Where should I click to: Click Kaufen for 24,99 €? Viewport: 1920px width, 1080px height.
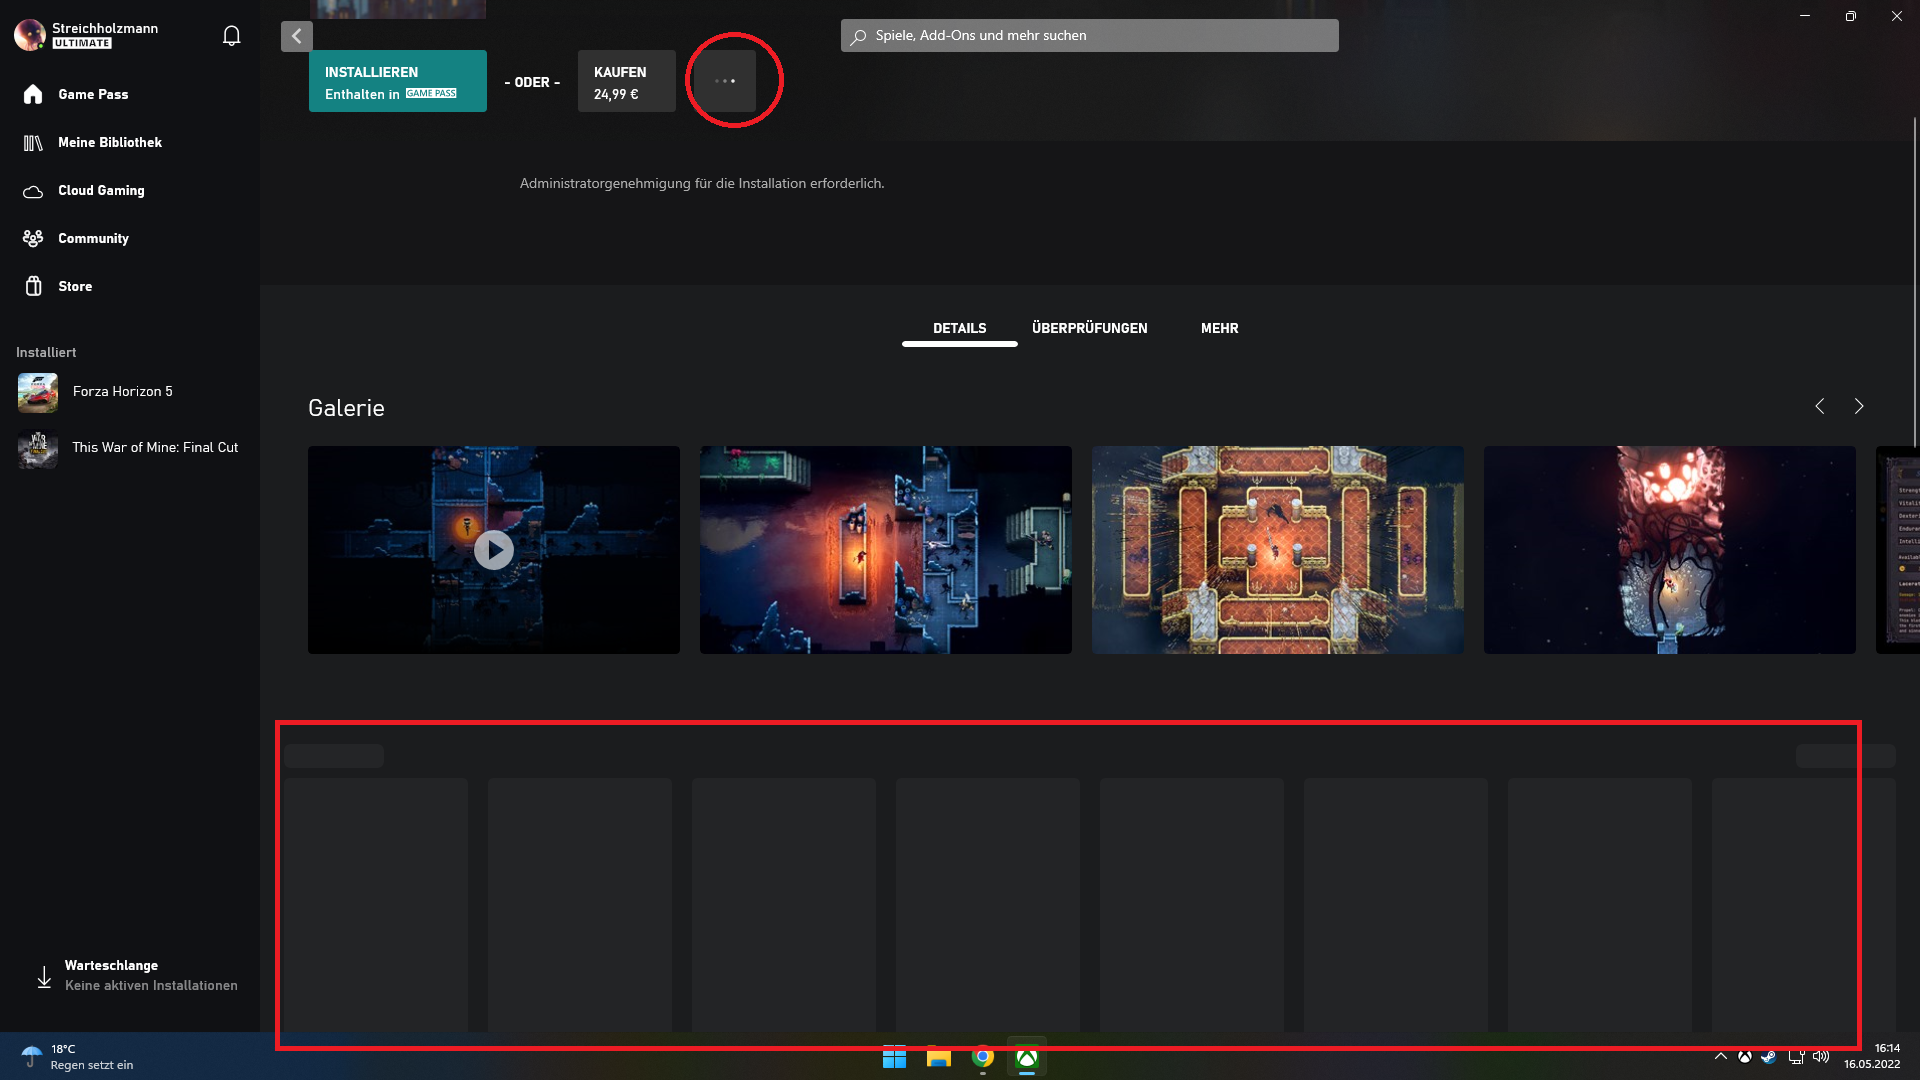click(x=626, y=82)
